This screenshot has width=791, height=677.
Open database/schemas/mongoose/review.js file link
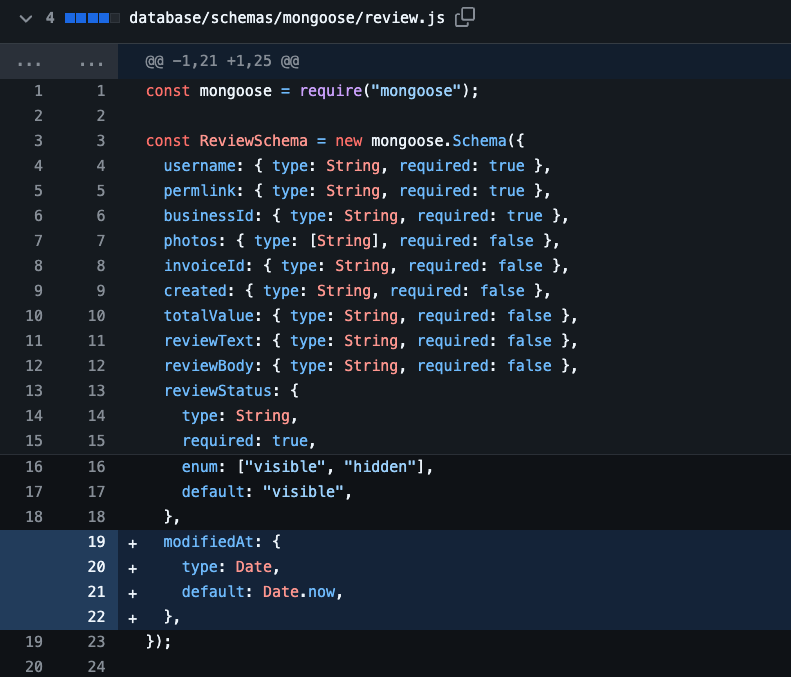point(287,18)
